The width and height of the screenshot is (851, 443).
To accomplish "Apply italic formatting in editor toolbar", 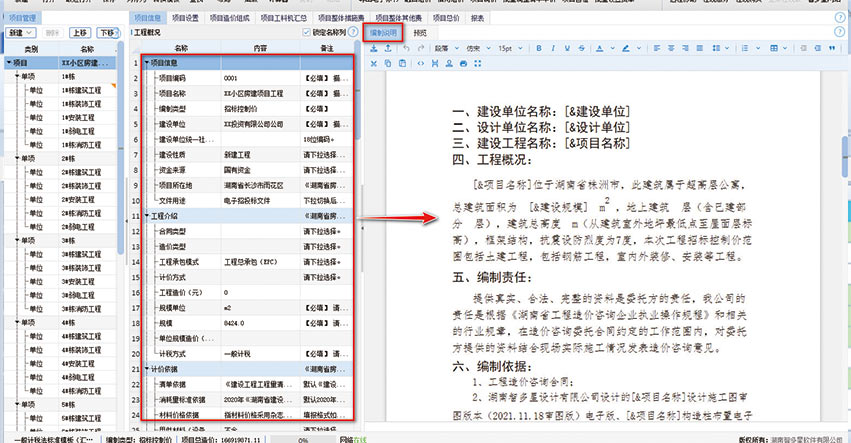I will coord(553,48).
